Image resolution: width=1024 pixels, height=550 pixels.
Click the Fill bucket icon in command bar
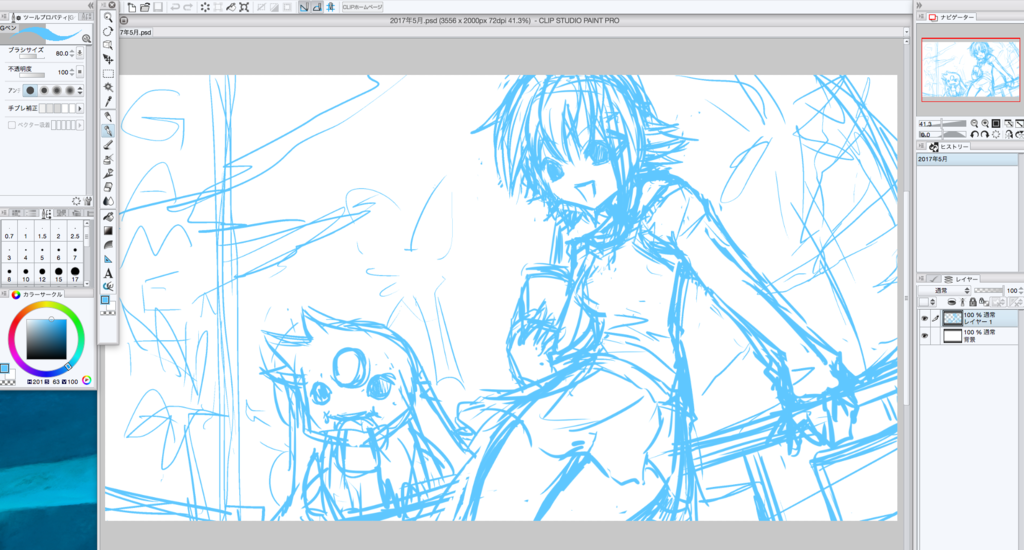point(231,7)
